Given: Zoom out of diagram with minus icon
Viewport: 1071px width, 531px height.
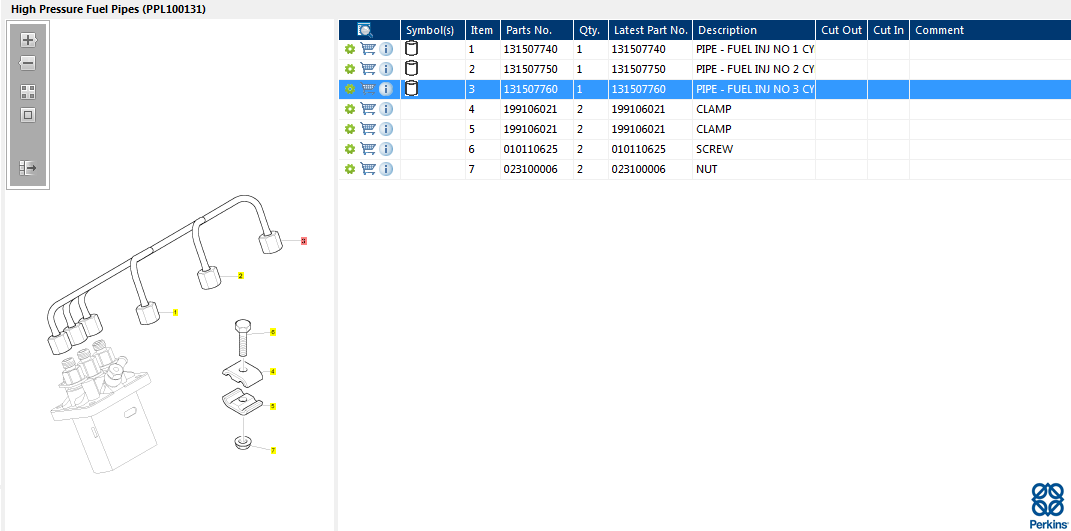Looking at the screenshot, I should point(27,64).
